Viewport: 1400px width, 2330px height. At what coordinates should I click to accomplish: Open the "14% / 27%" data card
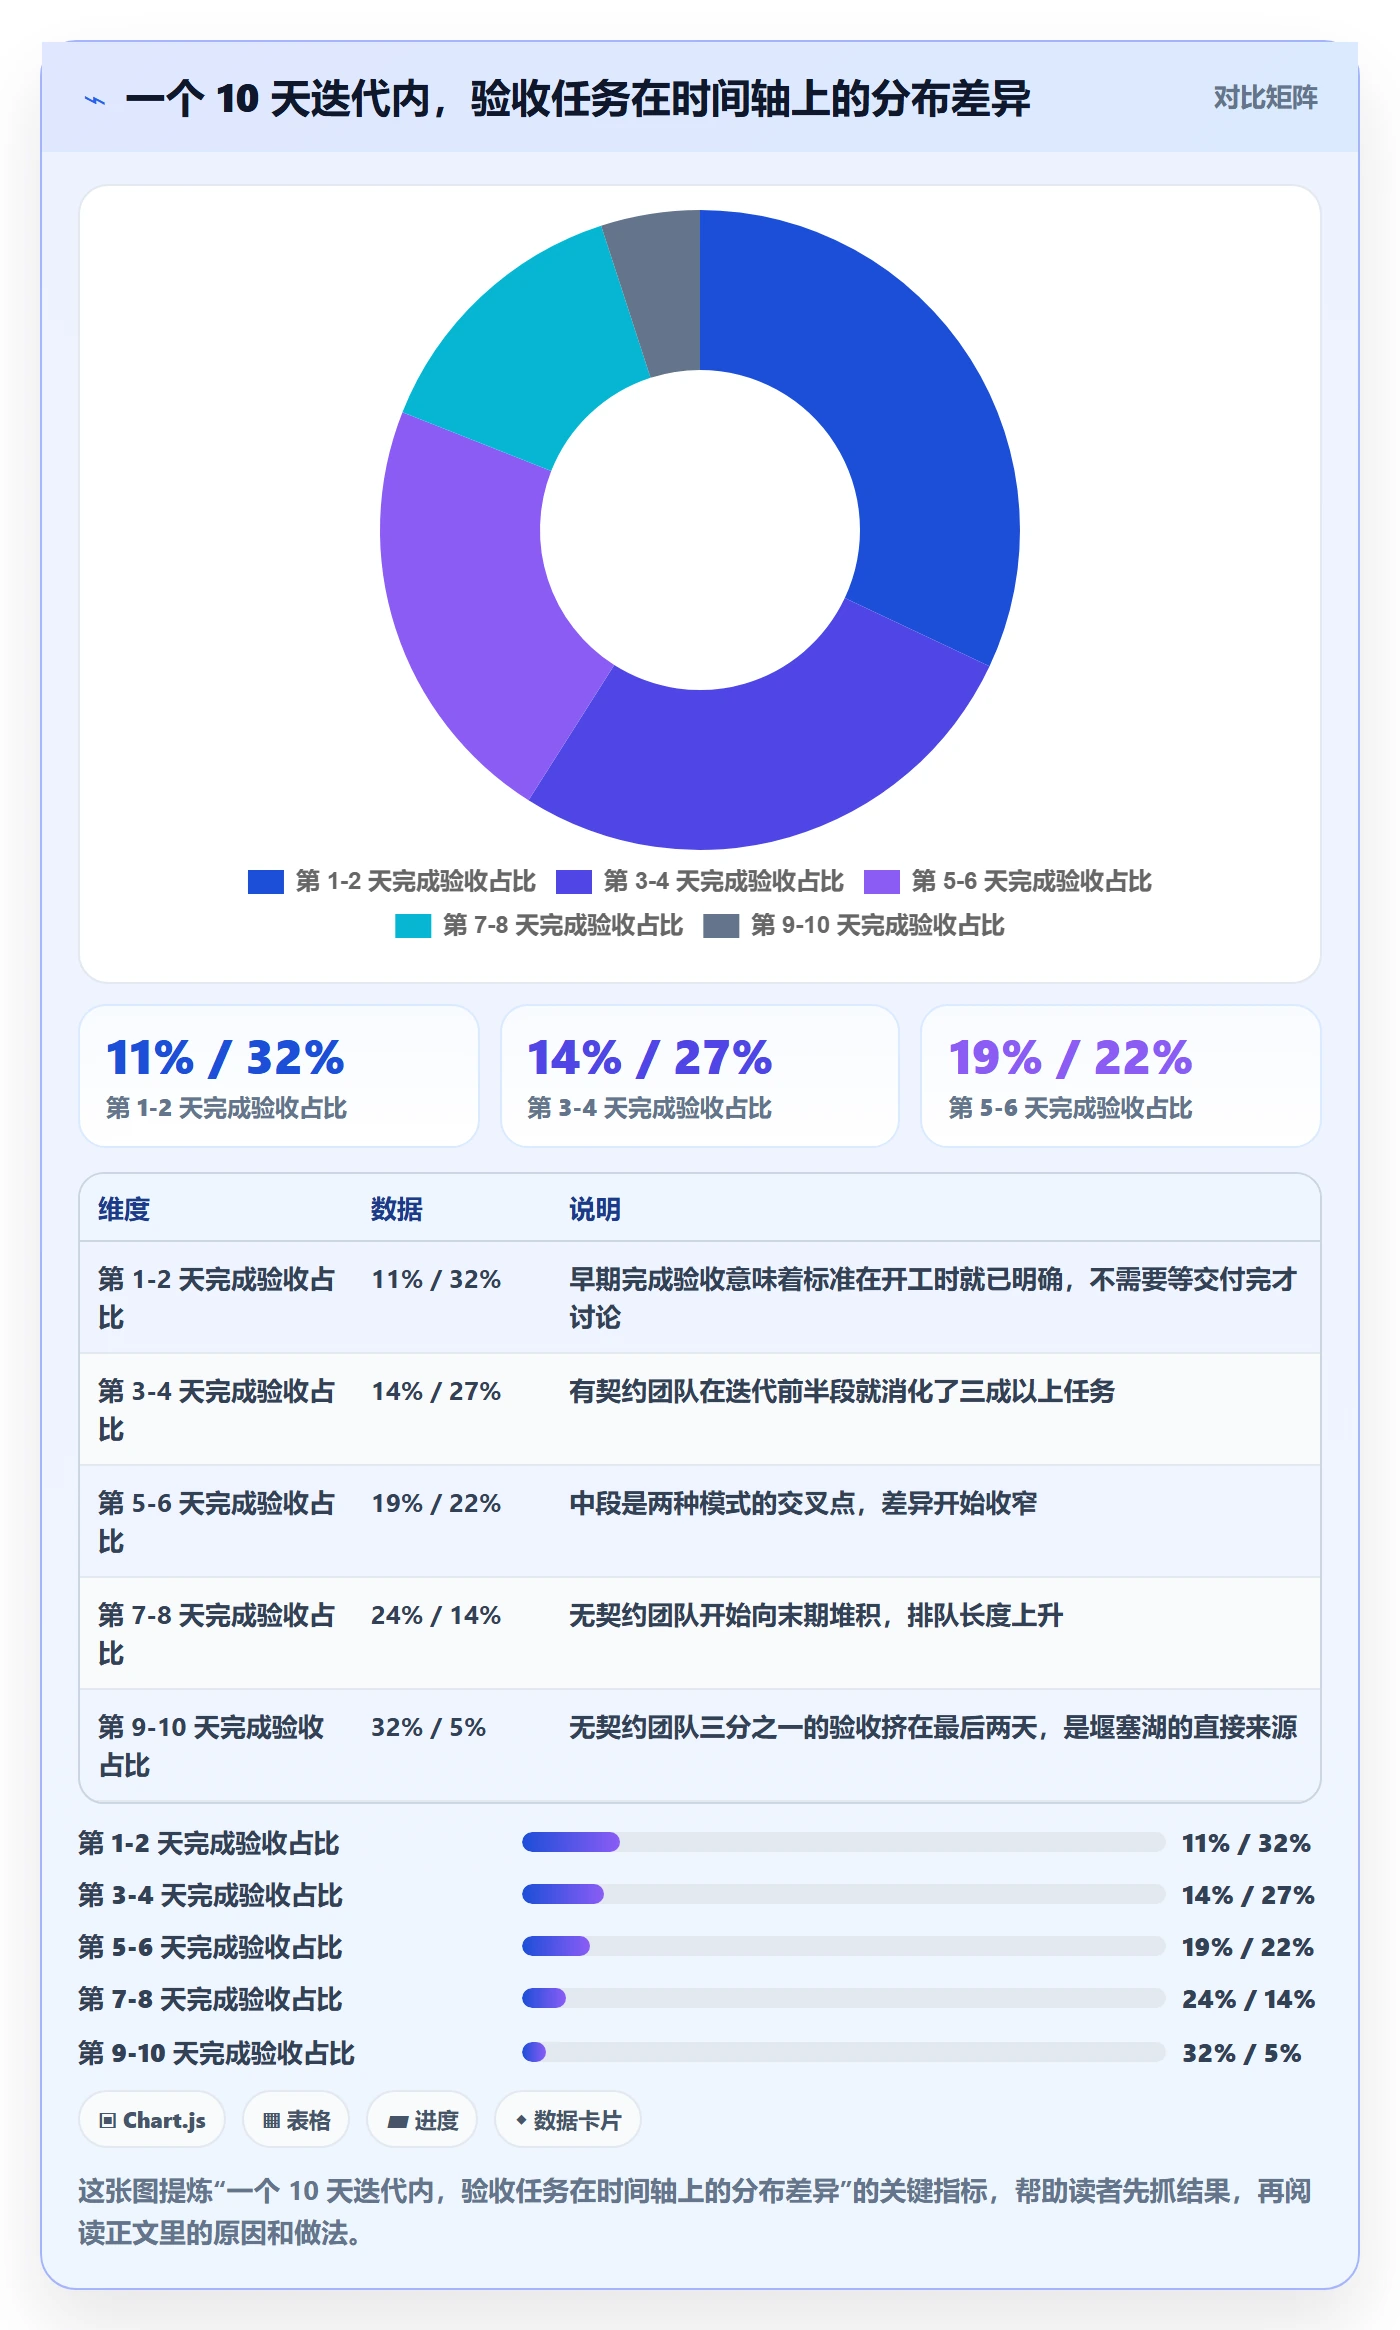point(700,1076)
